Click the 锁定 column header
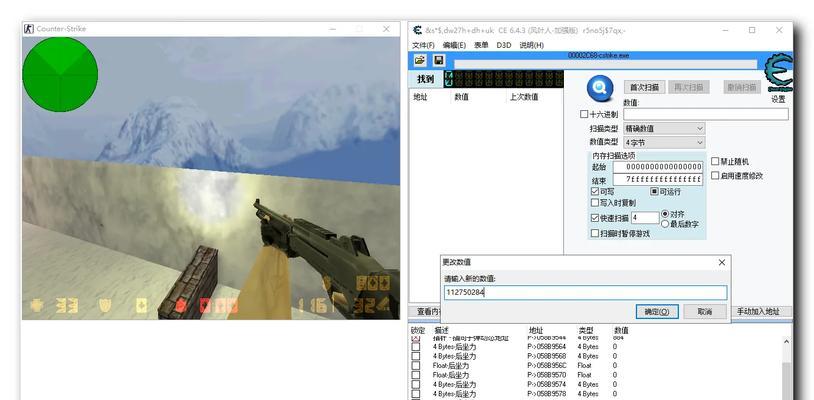Screen dimensions: 814x400 coord(418,330)
